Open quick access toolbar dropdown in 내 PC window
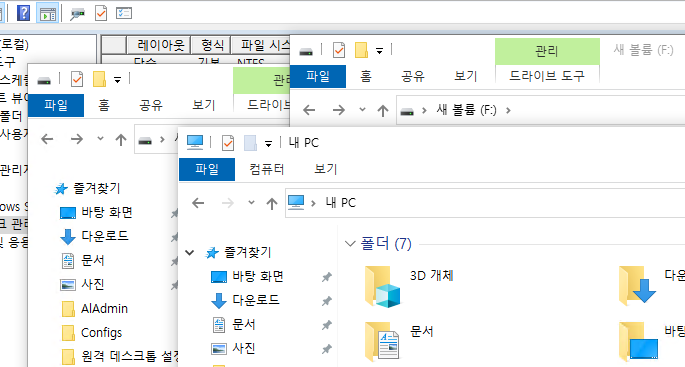The height and width of the screenshot is (367, 685). (x=268, y=144)
